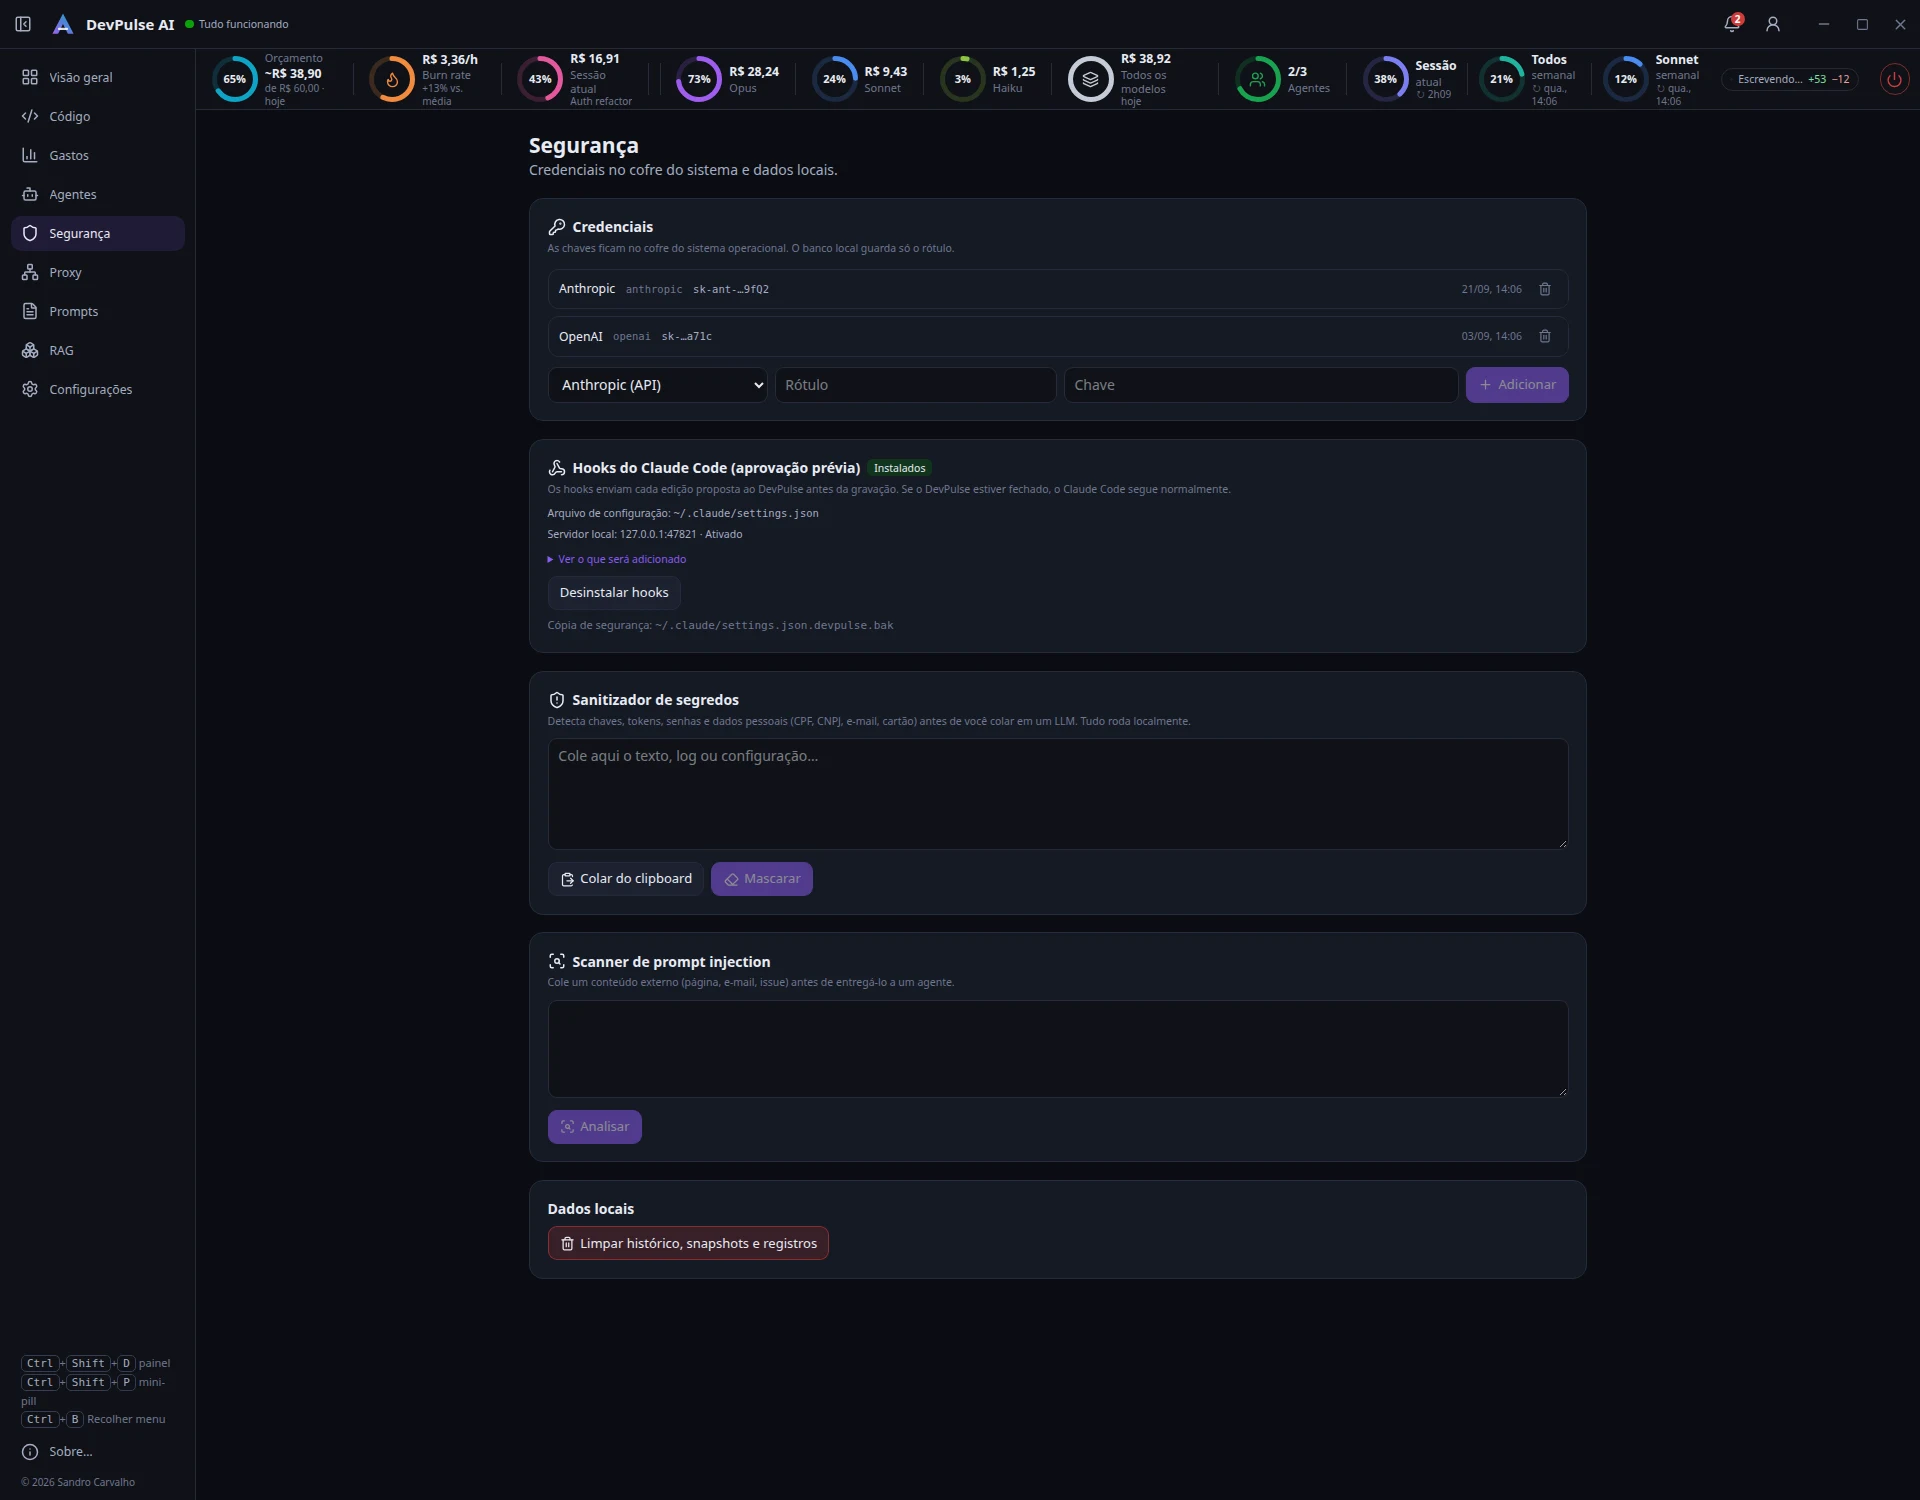Select Segurança in the sidebar
1920x1500 pixels.
[98, 233]
